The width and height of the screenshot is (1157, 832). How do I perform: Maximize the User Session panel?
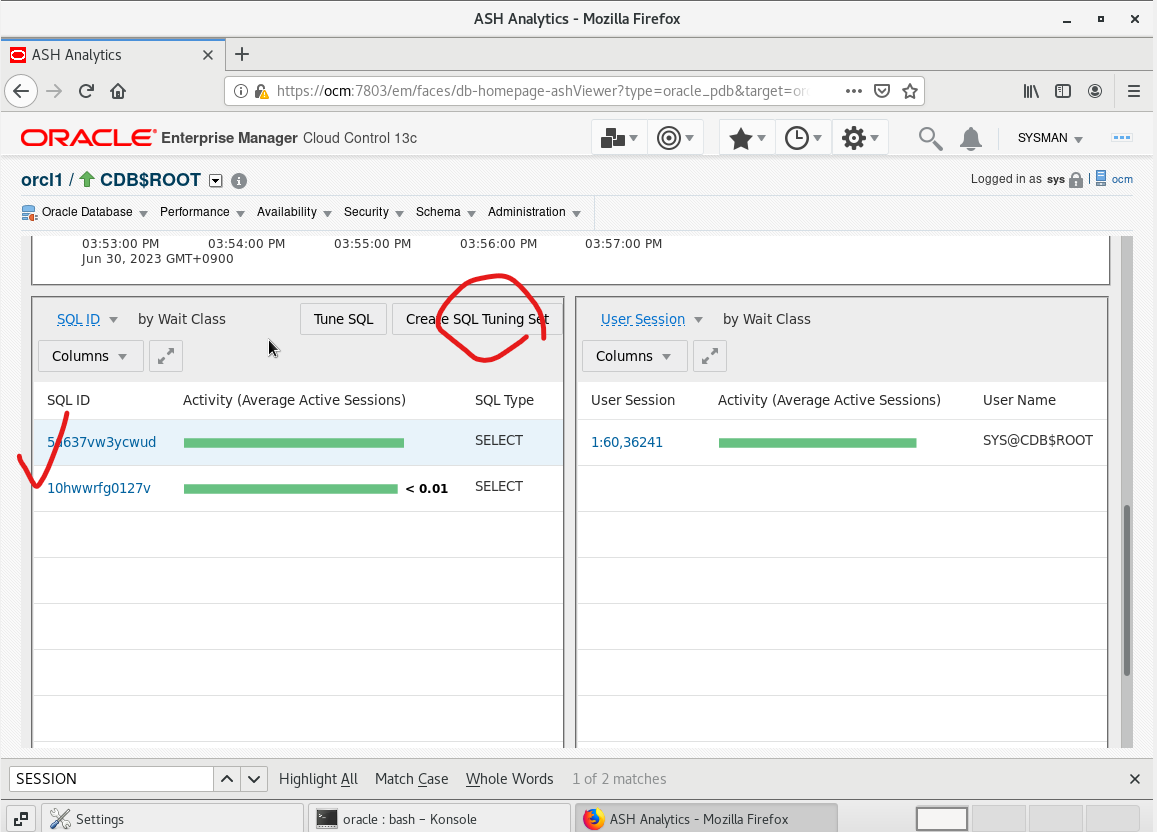(710, 356)
